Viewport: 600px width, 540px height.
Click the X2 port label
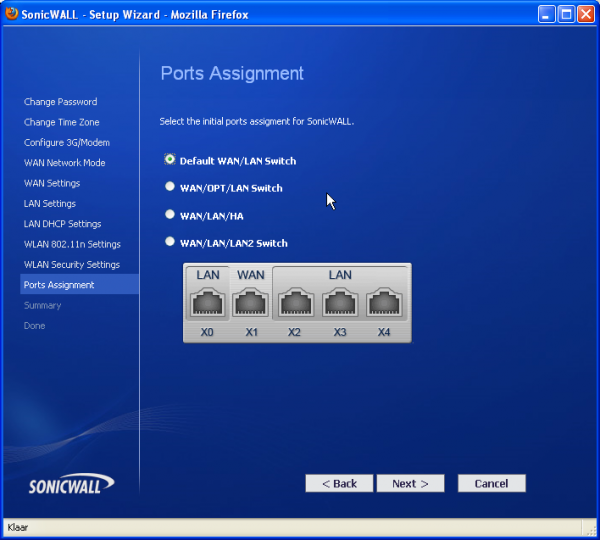click(294, 332)
